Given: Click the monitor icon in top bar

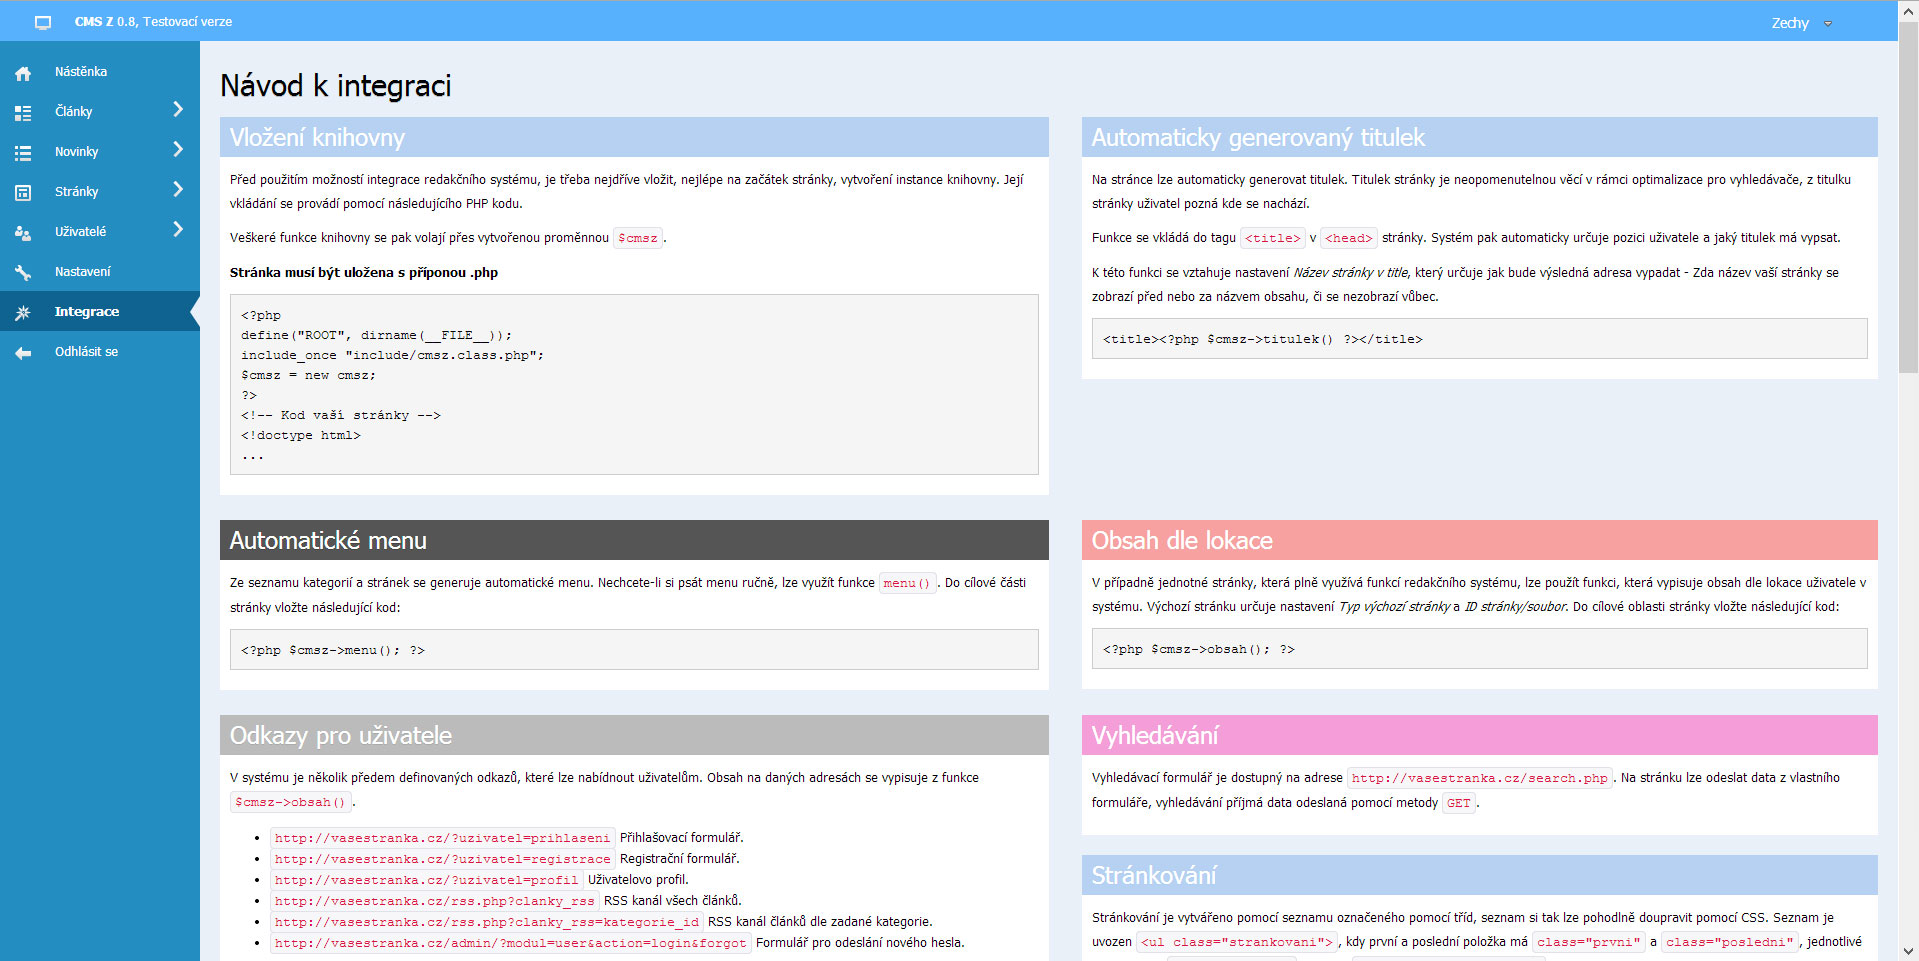Looking at the screenshot, I should (43, 22).
